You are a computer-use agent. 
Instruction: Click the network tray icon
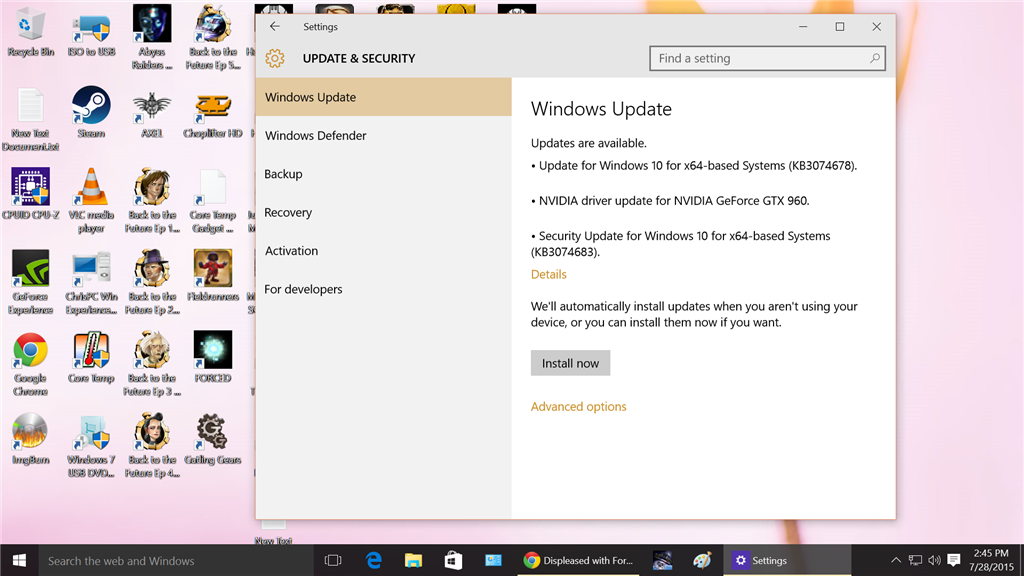[x=916, y=560]
